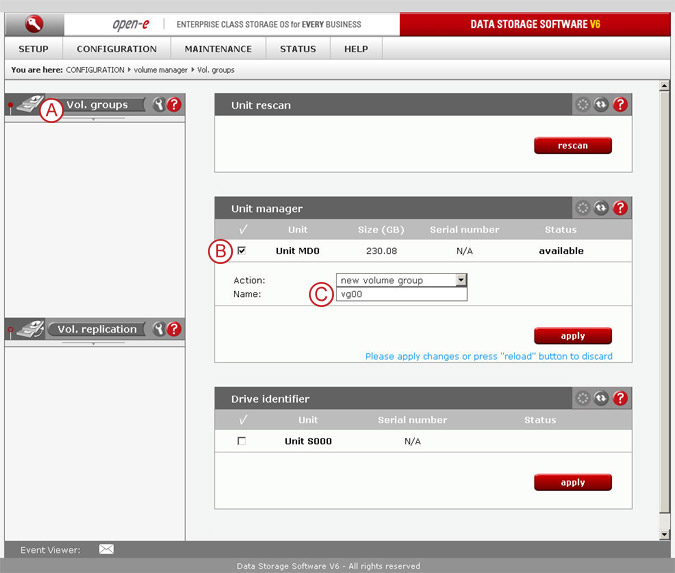Open Vol. replication help question icon

[174, 329]
